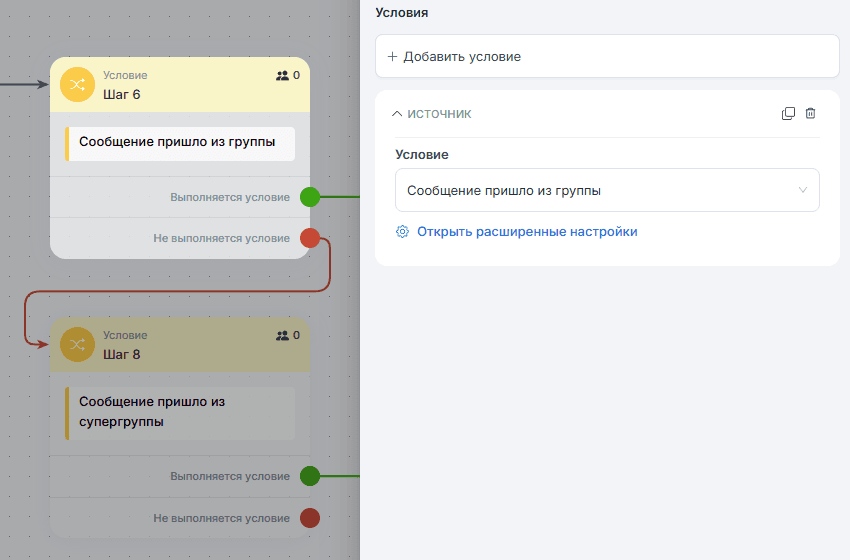Duplicate the ИСТОЧНИК condition with copy icon
This screenshot has width=850, height=560.
[x=788, y=113]
